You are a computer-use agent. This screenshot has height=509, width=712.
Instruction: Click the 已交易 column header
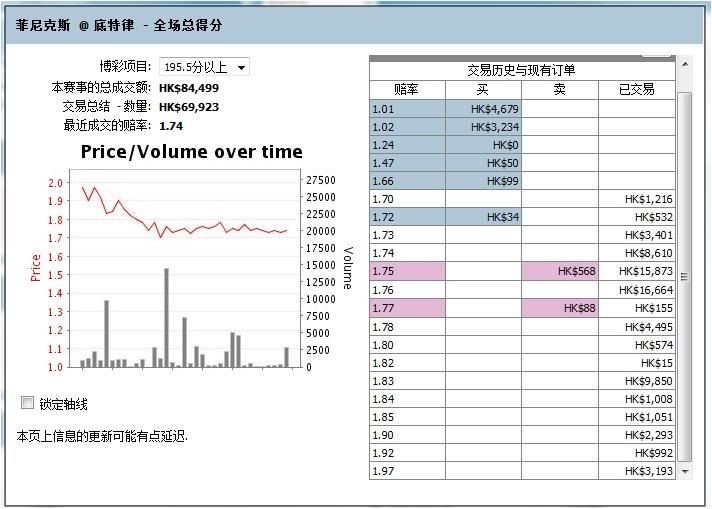pyautogui.click(x=637, y=90)
